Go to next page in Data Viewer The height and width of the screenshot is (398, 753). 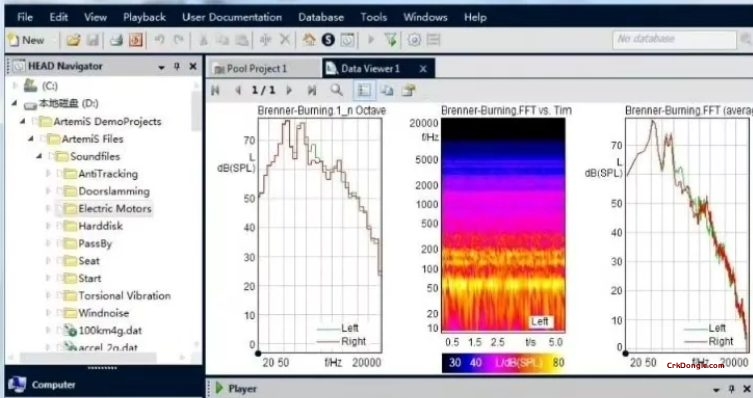coord(289,90)
